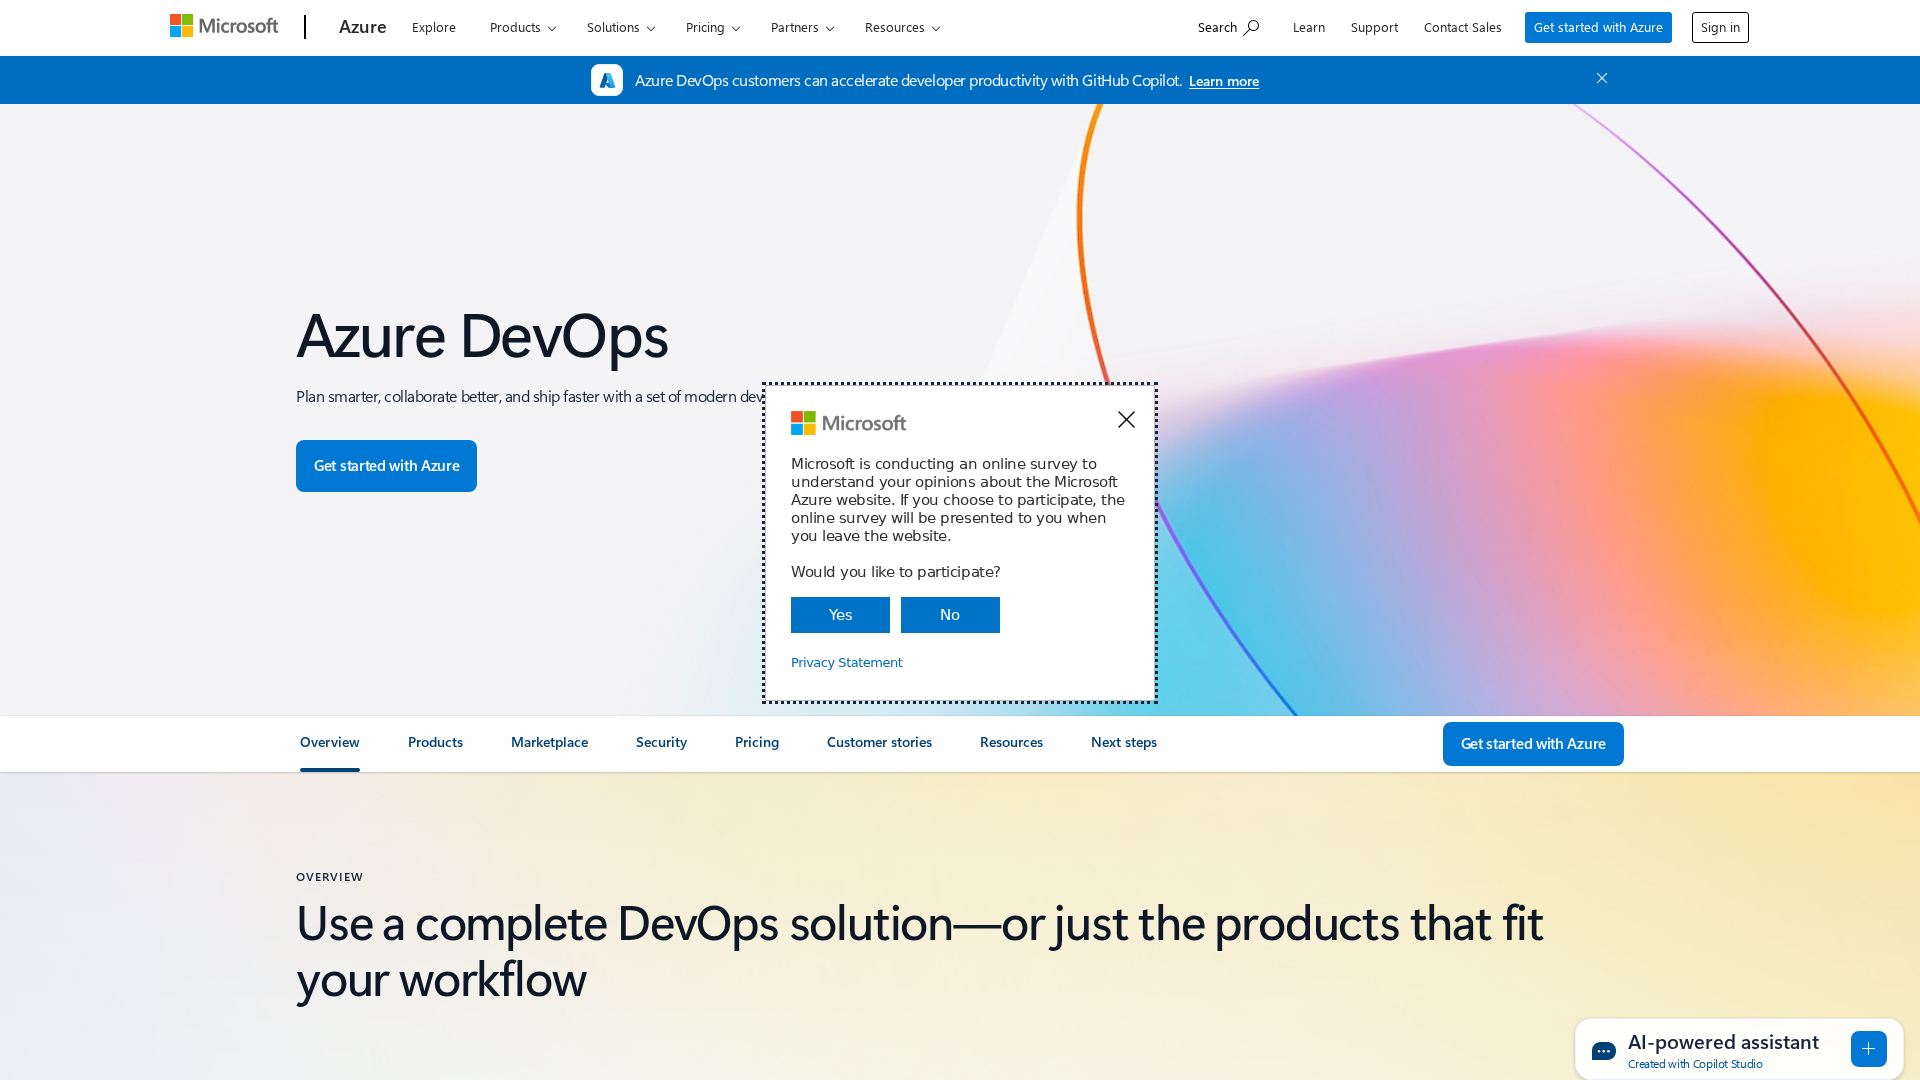The width and height of the screenshot is (1920, 1080).
Task: Answer Yes to the survey
Action: coord(840,615)
